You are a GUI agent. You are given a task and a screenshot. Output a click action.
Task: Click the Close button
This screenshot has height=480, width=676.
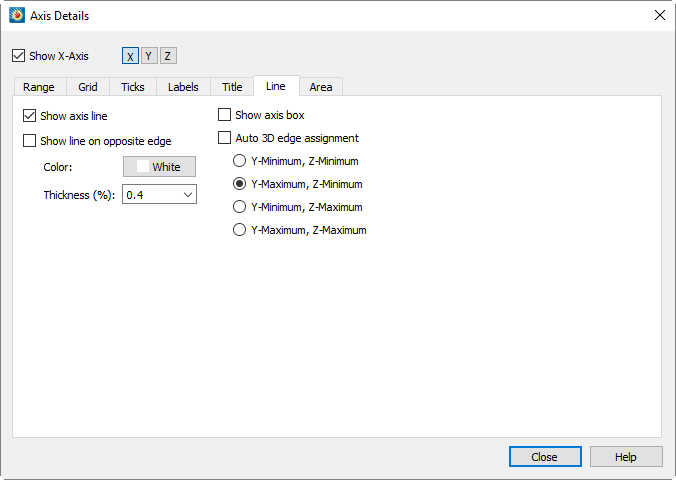click(x=545, y=457)
